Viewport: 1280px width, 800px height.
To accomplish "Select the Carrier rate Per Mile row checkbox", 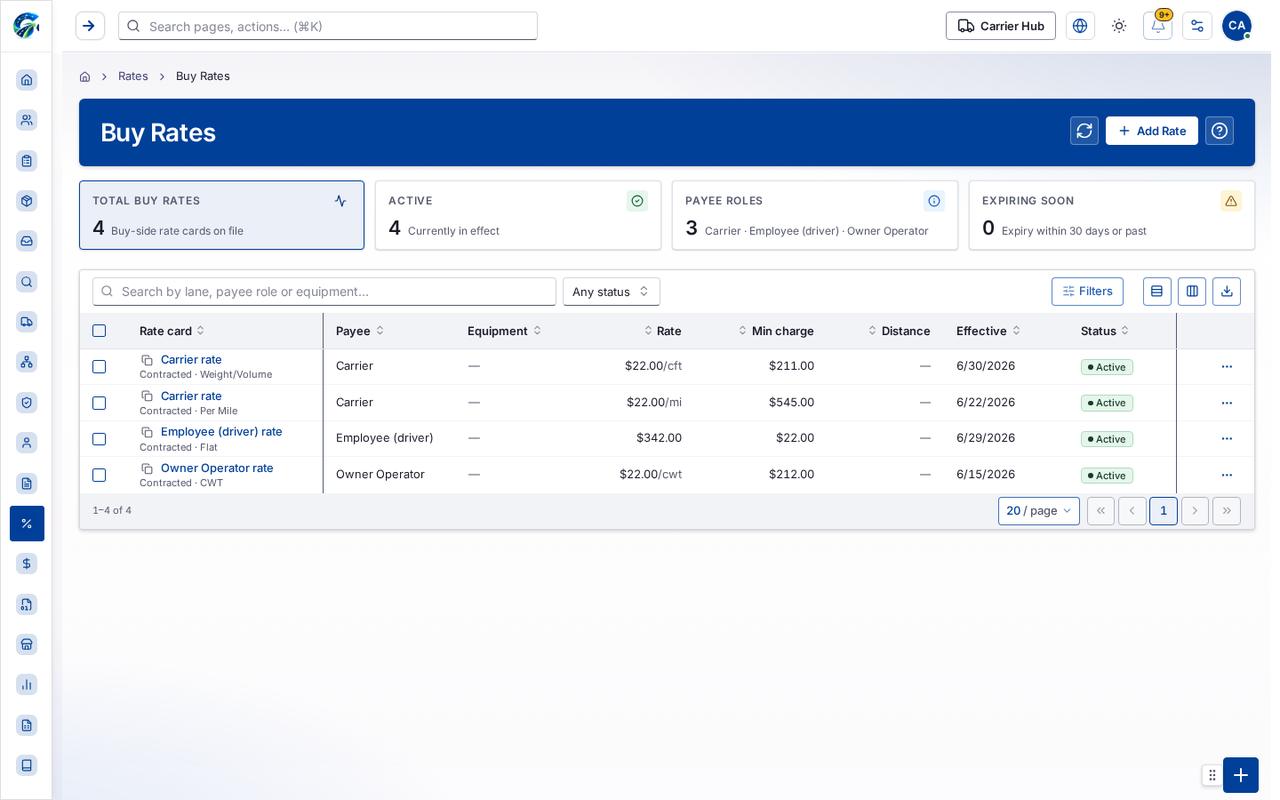I will (x=99, y=403).
